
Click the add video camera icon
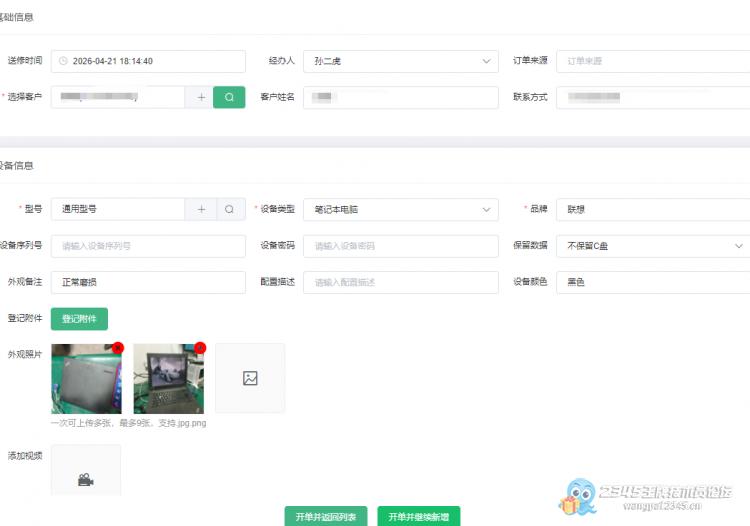coord(86,479)
